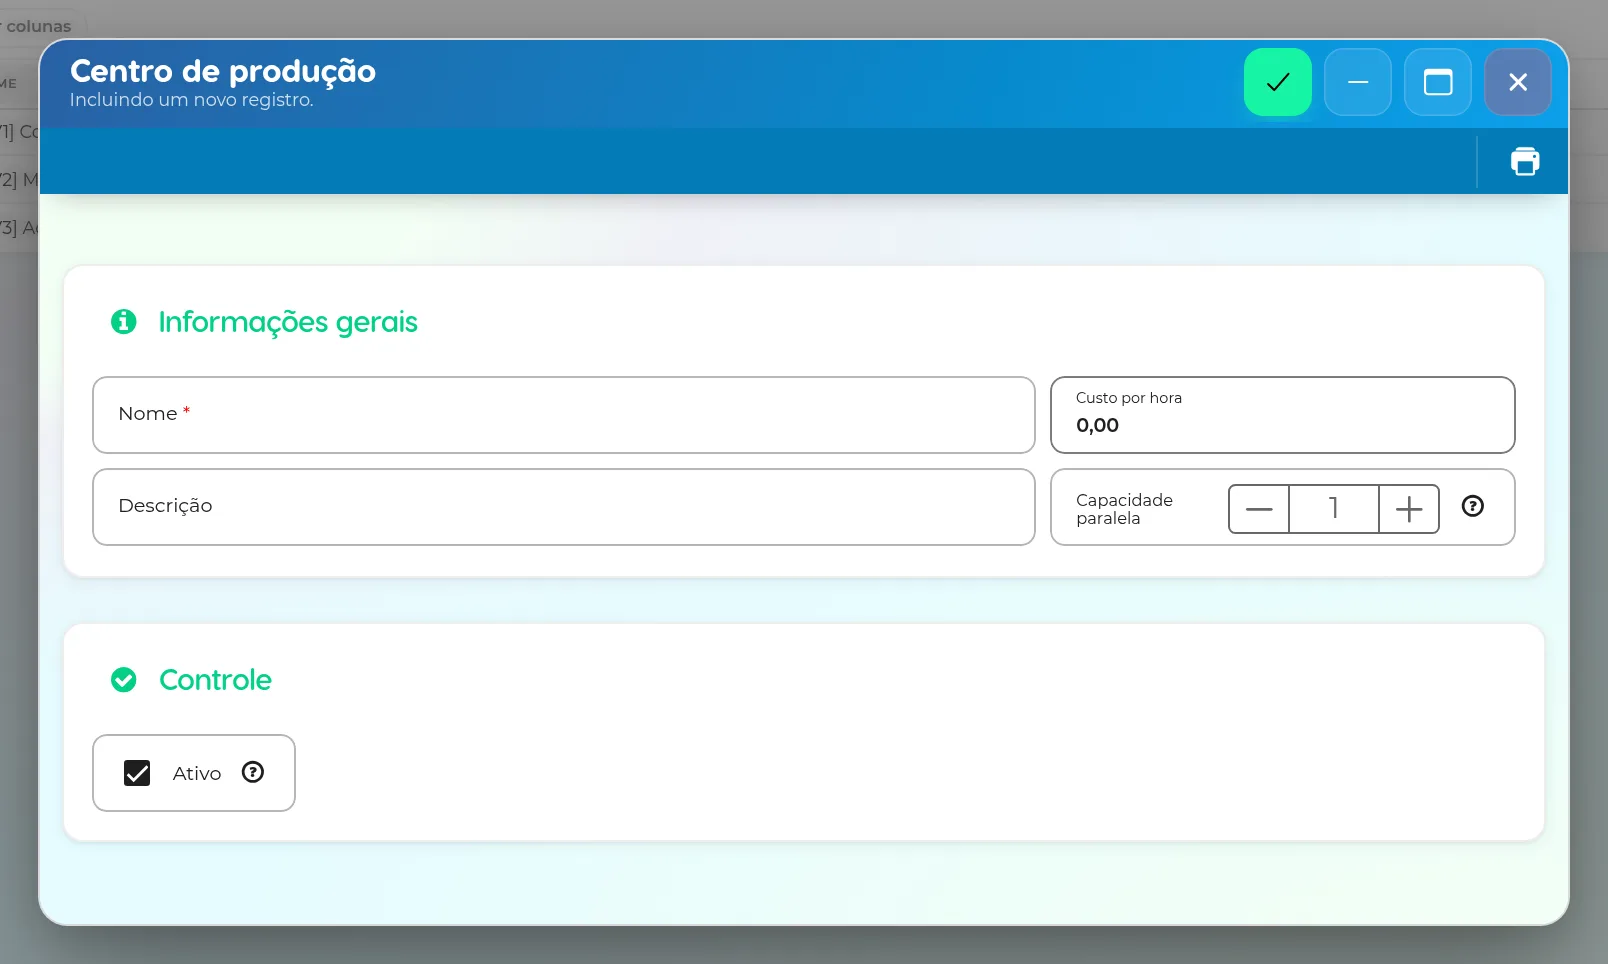The height and width of the screenshot is (964, 1608).
Task: Open help icon next to Capacidade paralela
Action: pyautogui.click(x=1472, y=506)
